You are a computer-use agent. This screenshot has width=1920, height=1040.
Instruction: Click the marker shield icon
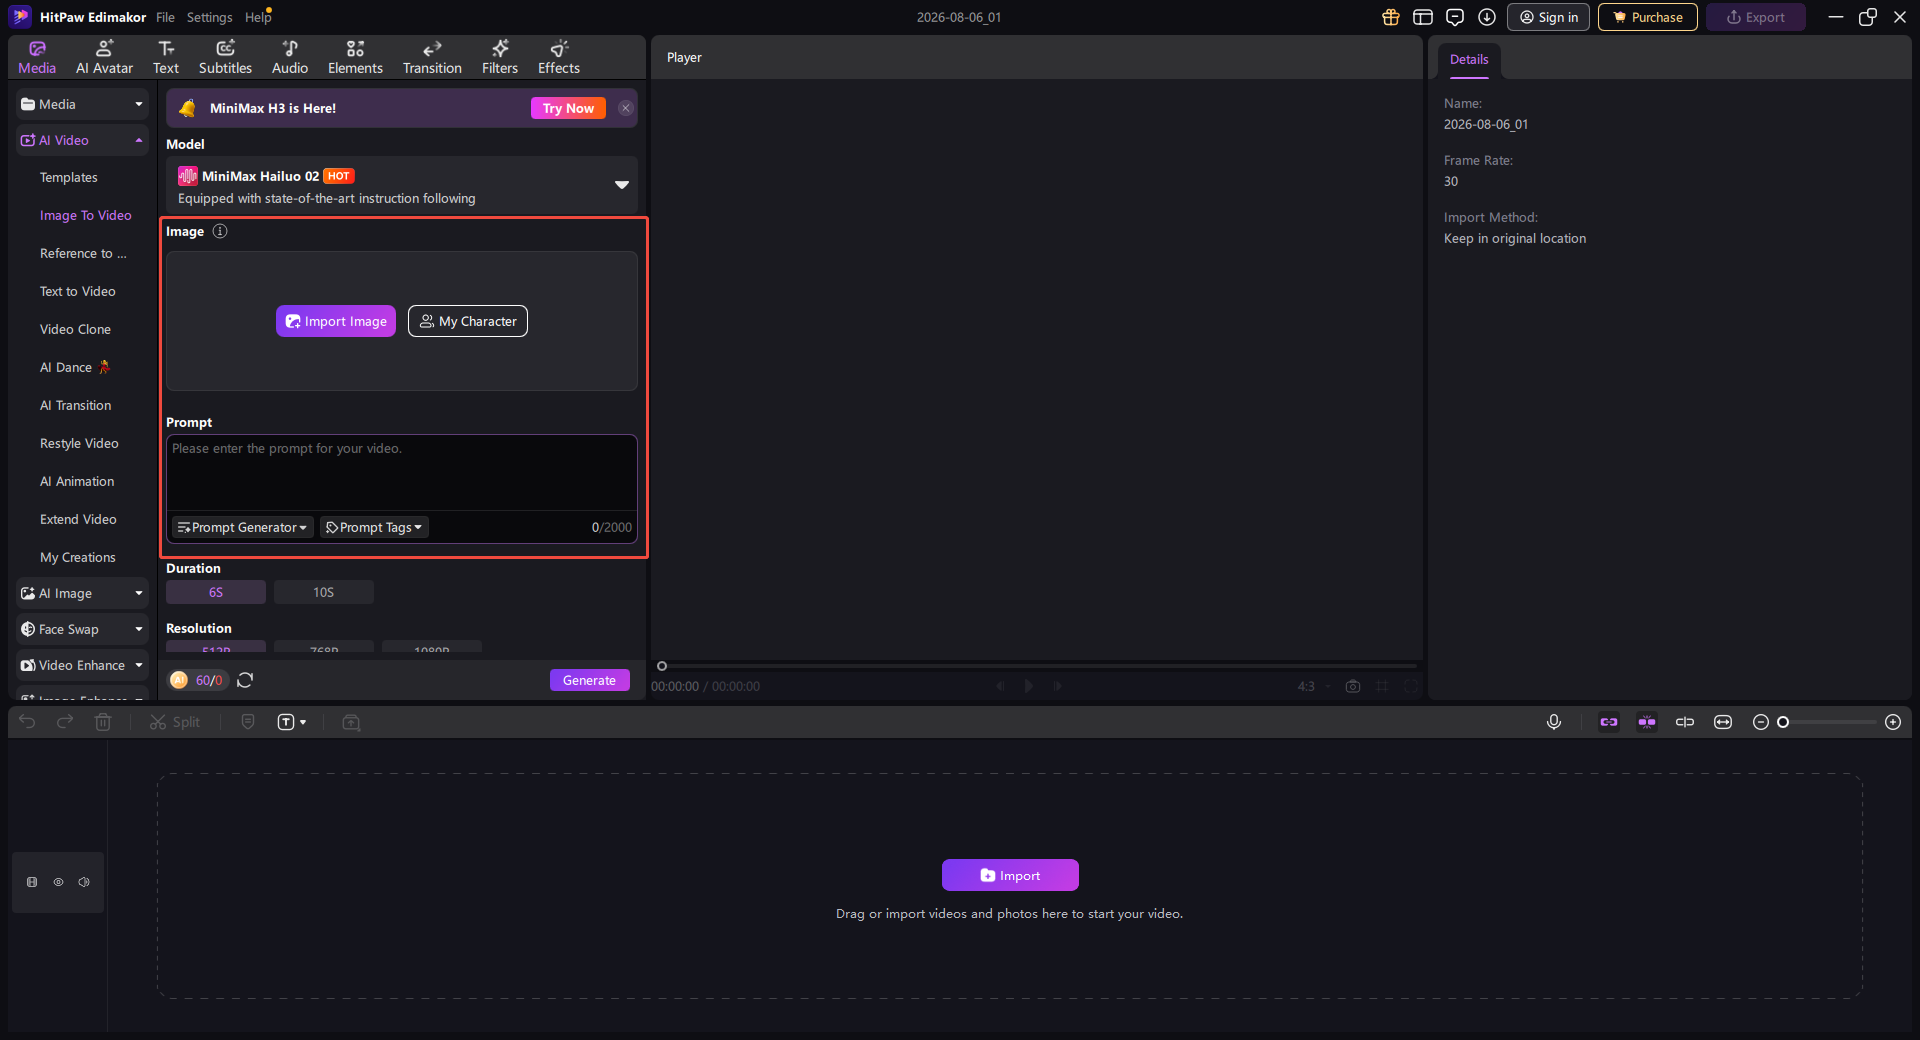(x=248, y=722)
